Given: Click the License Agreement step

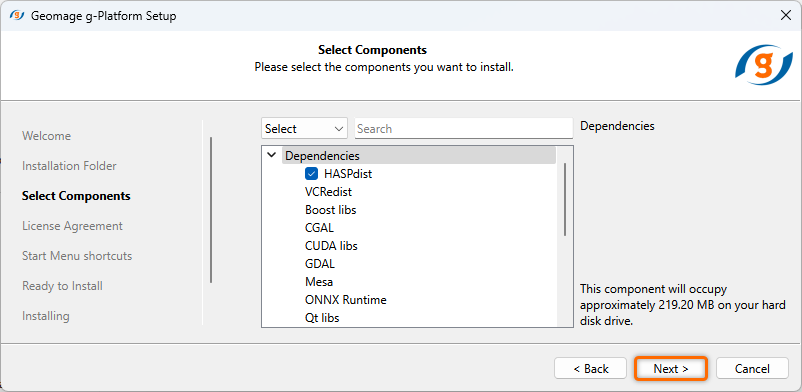Looking at the screenshot, I should (72, 226).
